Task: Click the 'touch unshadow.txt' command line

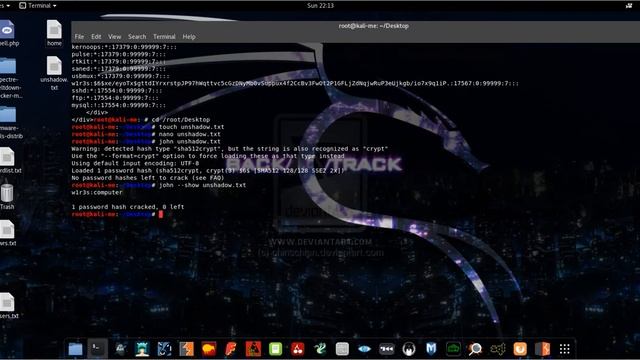Action: pyautogui.click(x=148, y=127)
